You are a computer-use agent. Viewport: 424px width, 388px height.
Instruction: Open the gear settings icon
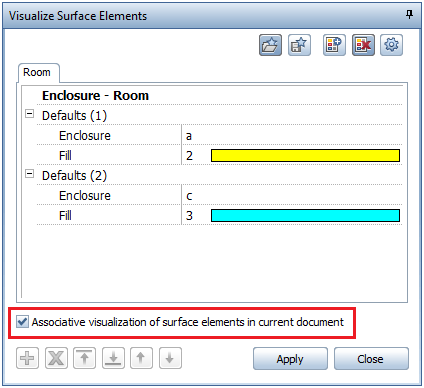(392, 45)
